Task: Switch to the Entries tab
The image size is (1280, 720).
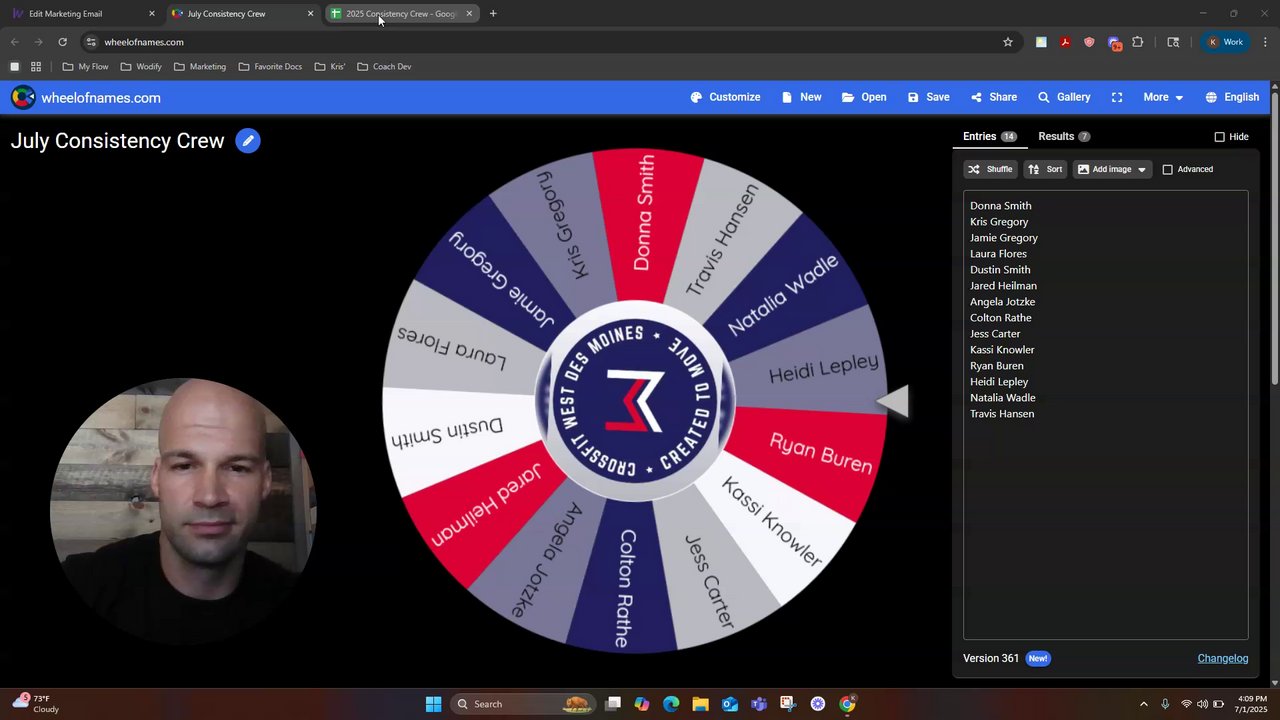Action: [x=989, y=136]
